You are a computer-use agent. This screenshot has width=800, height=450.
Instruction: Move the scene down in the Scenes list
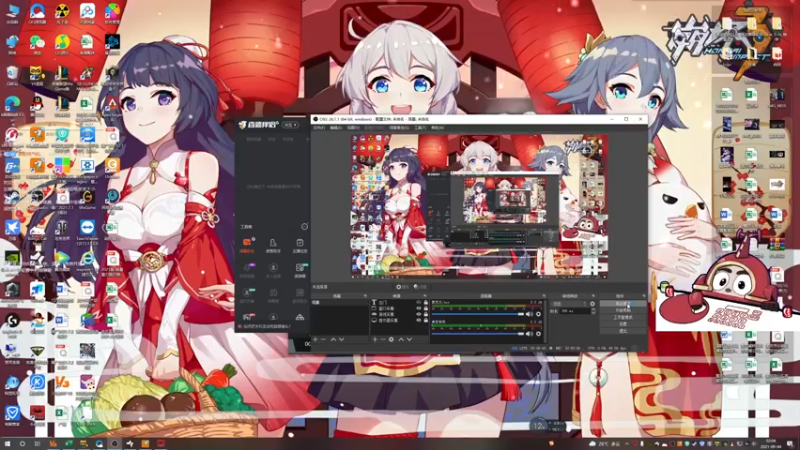341,339
